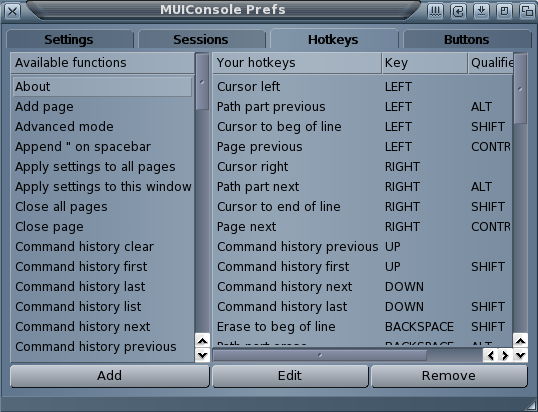Switch to the Settings tab
The height and width of the screenshot is (412, 538).
click(69, 39)
